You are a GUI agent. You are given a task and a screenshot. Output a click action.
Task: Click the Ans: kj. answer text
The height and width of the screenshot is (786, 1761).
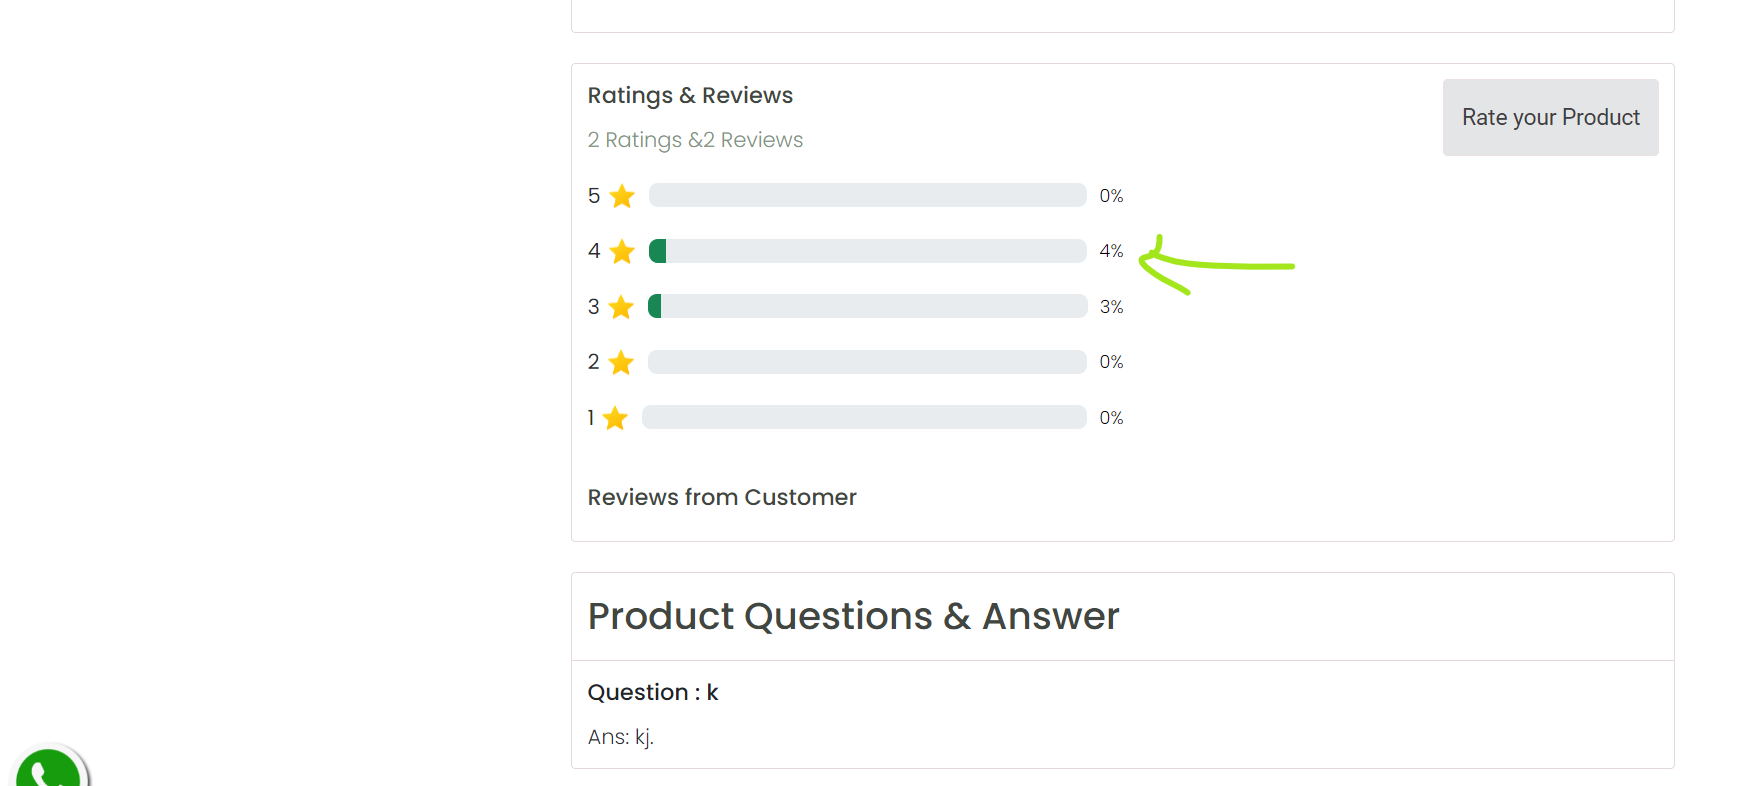tap(620, 737)
